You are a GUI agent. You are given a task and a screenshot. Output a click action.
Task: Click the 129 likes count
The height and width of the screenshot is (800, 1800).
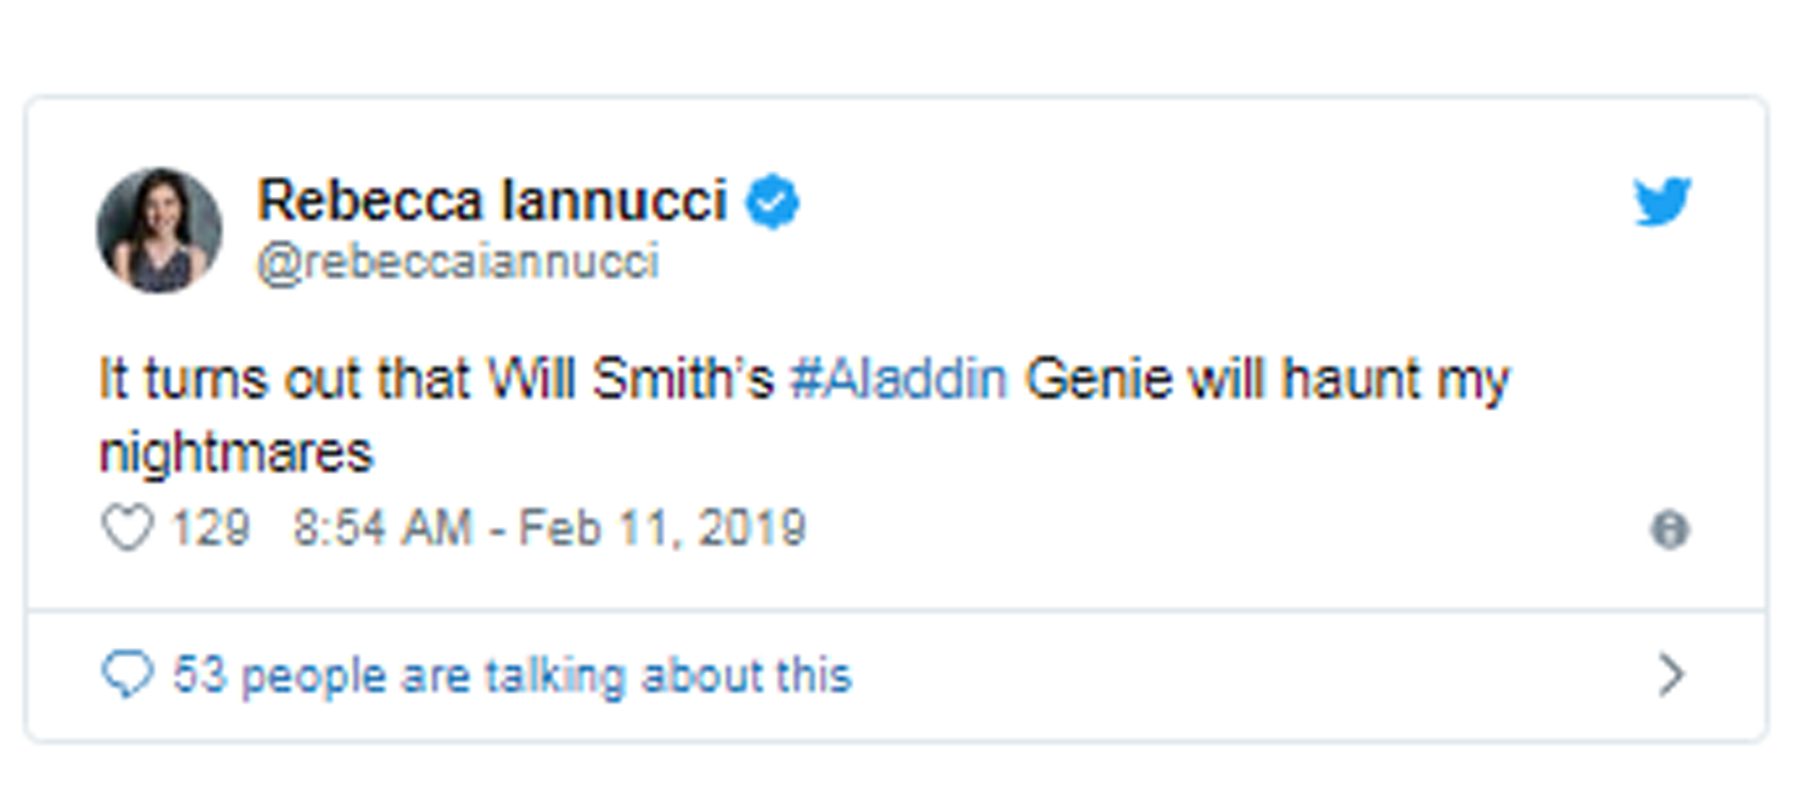point(210,528)
